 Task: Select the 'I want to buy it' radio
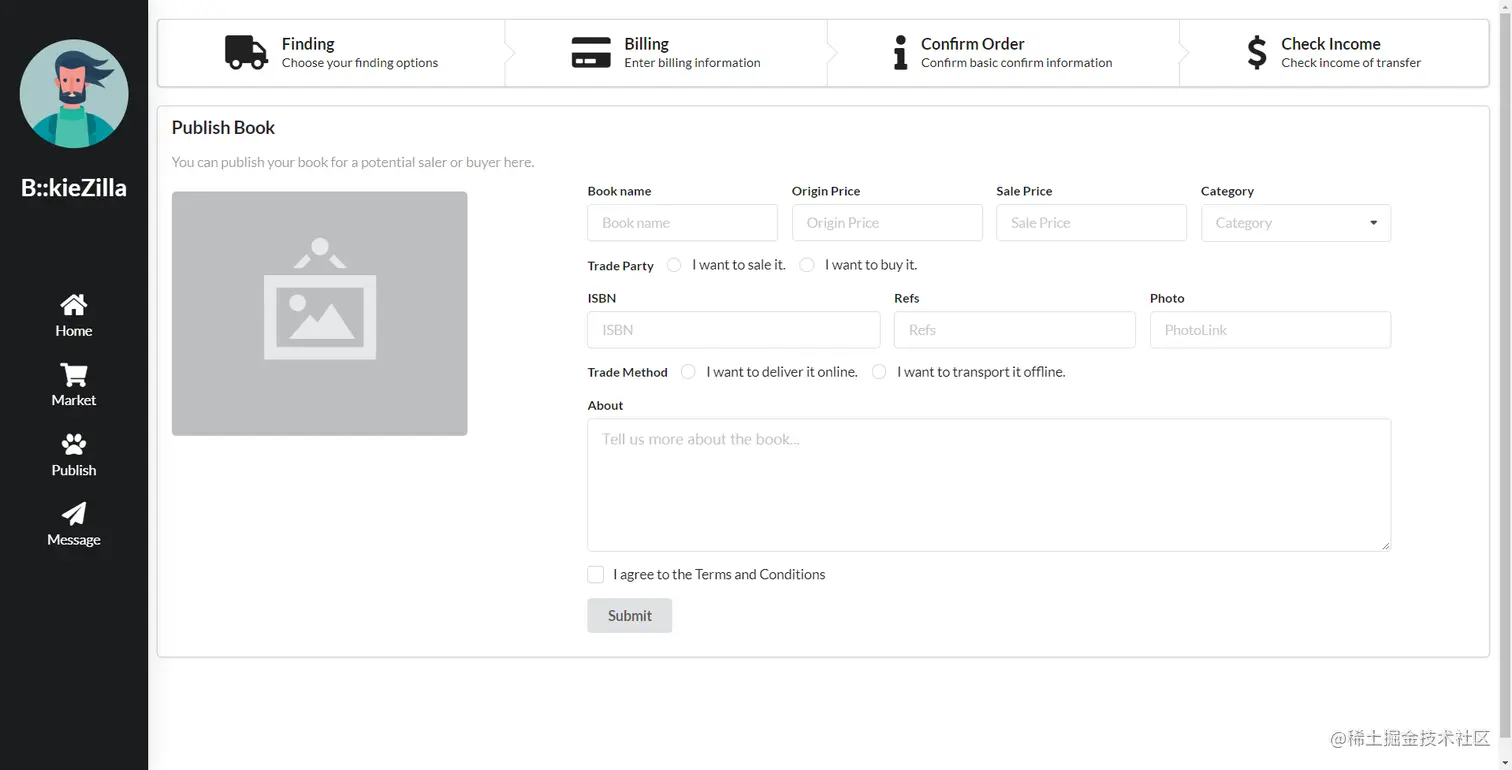(807, 265)
